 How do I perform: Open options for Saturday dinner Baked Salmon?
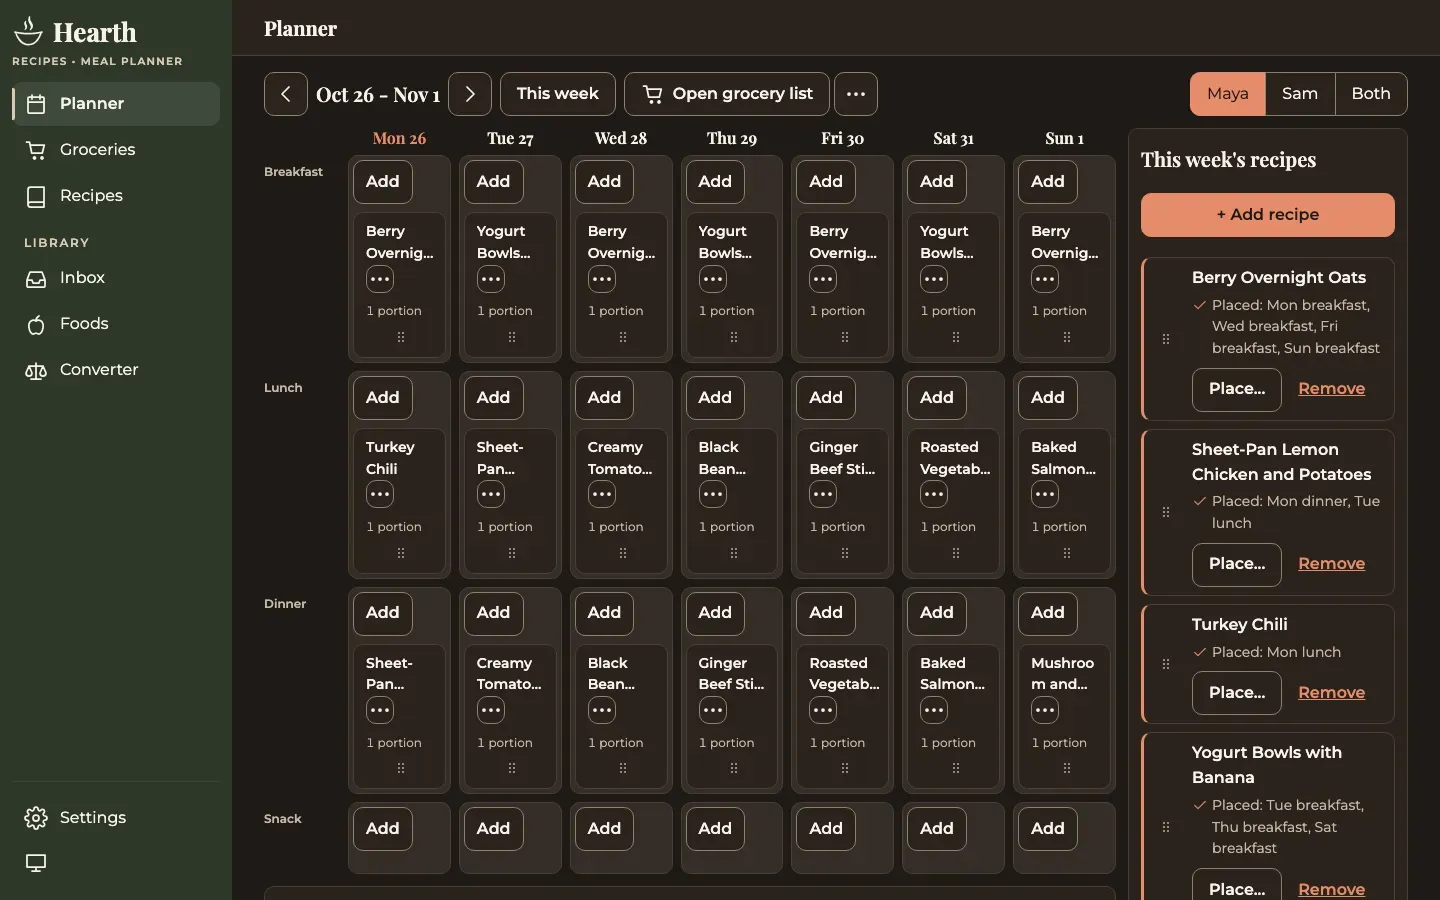click(934, 710)
